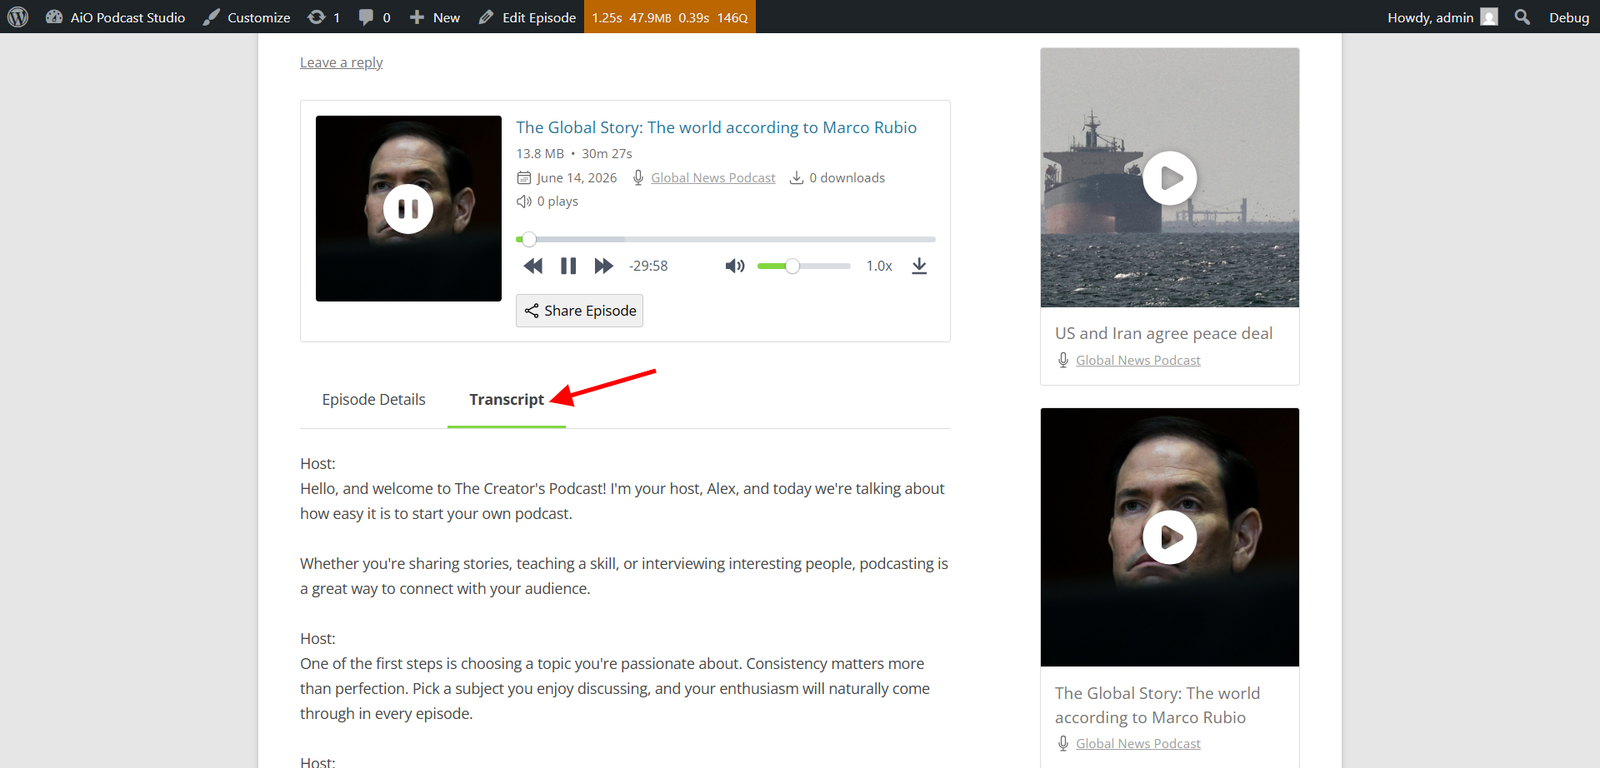Click Edit Episode in the toolbar
The image size is (1600, 768).
click(527, 17)
